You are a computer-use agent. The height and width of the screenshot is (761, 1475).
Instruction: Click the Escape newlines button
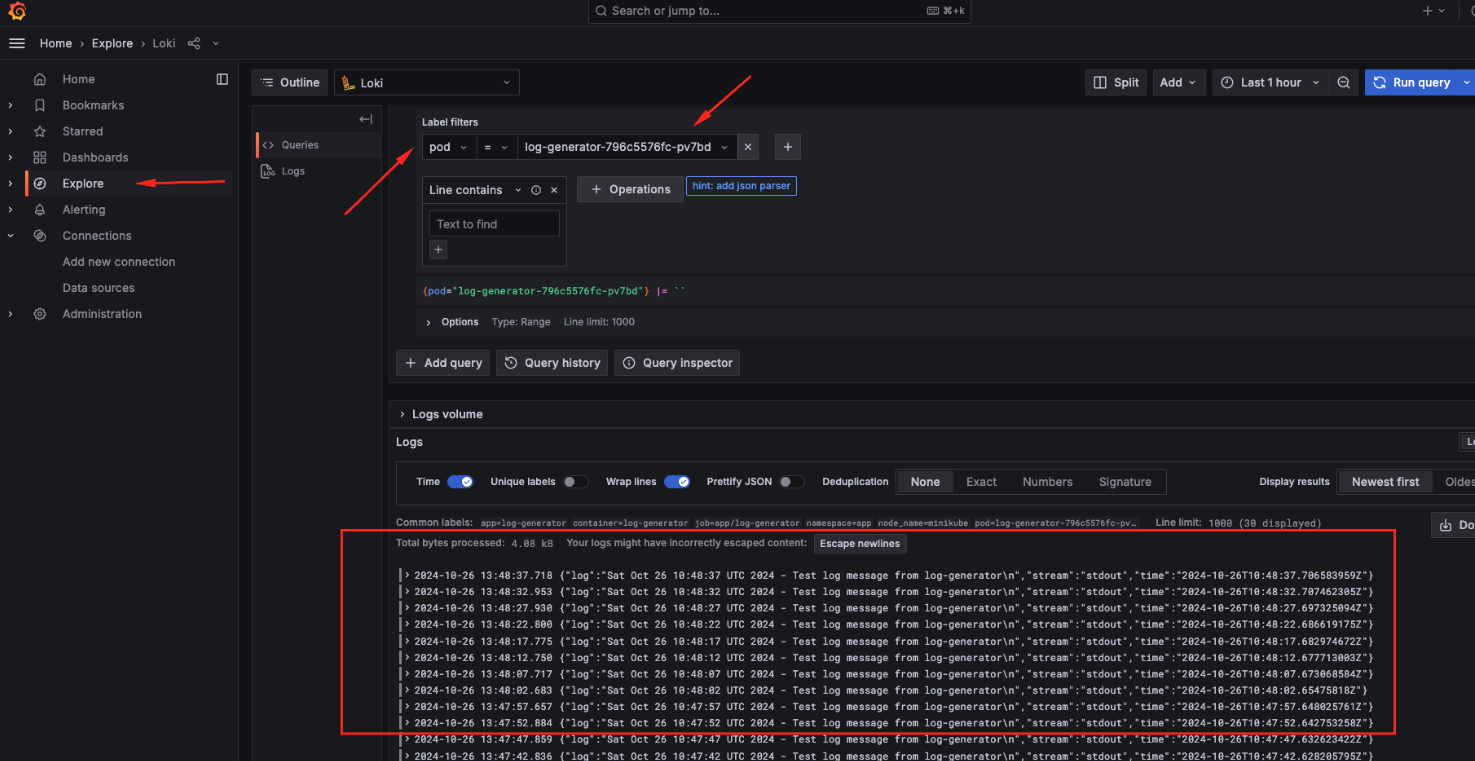pyautogui.click(x=860, y=544)
